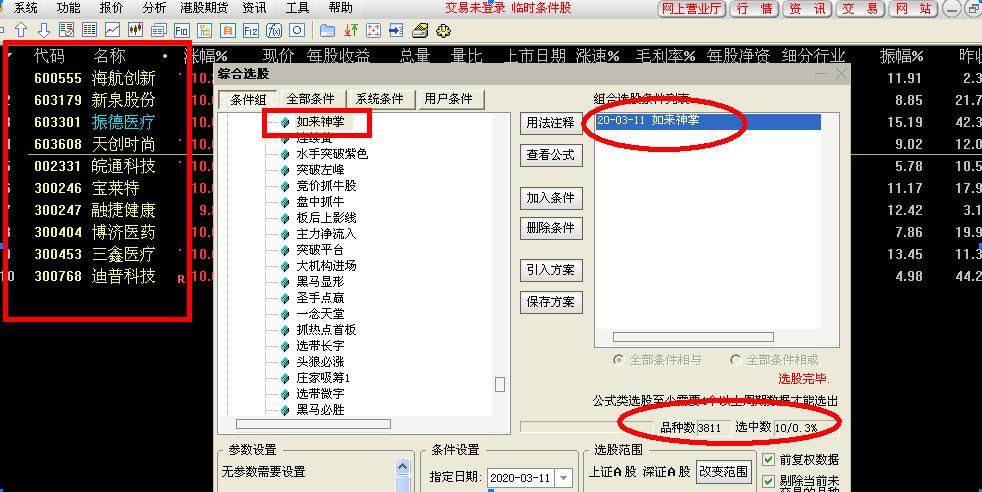Open the candlestick K-line chart icon
Viewport: 982px width, 492px height.
135,30
